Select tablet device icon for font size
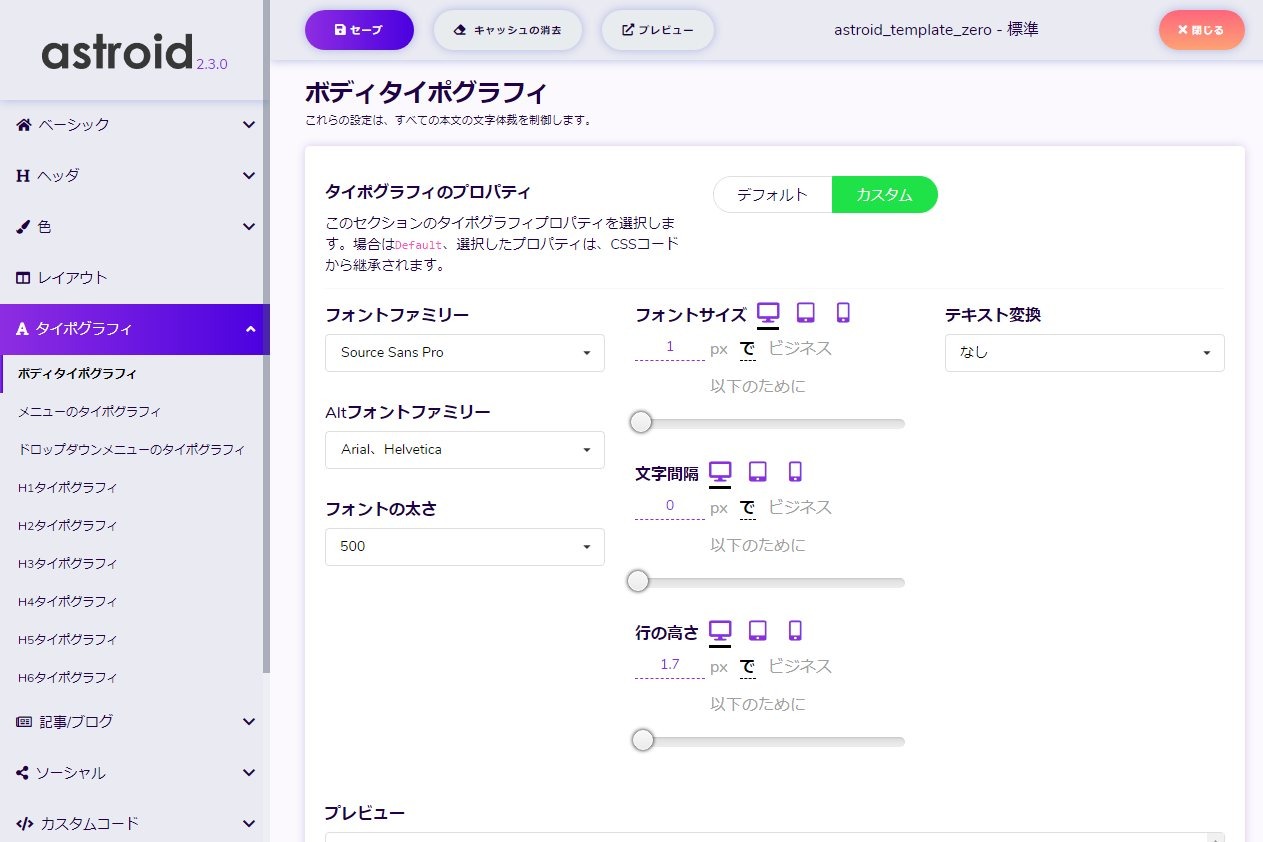 tap(805, 313)
